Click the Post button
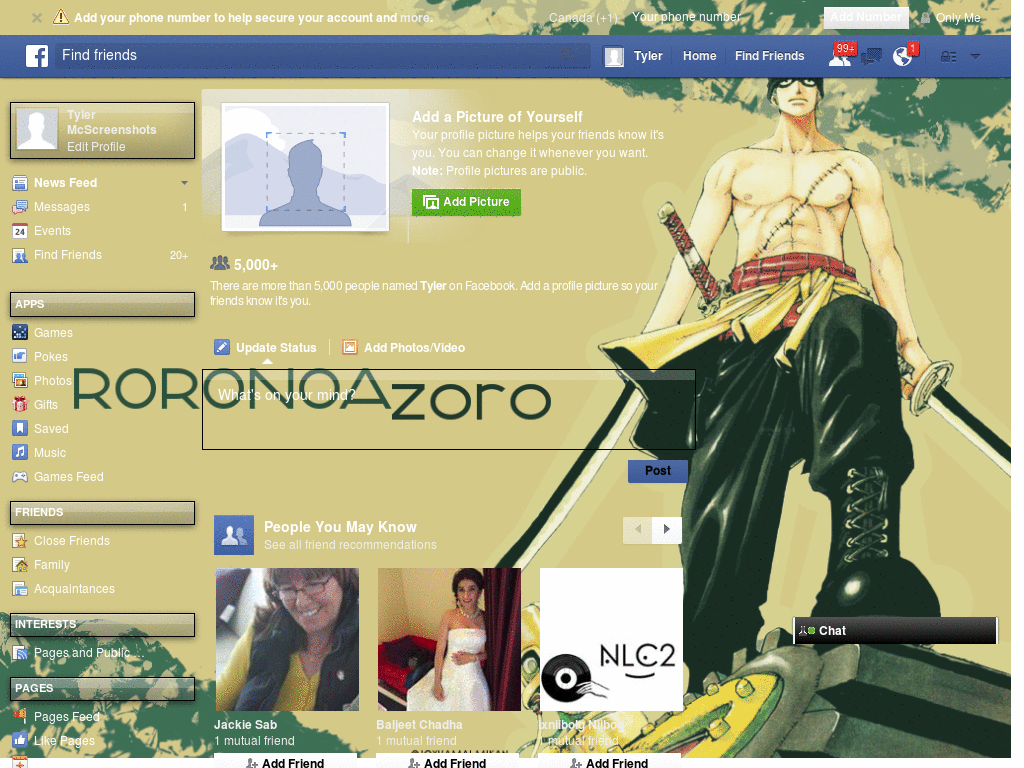Screen dimensions: 1024x768 pos(658,472)
